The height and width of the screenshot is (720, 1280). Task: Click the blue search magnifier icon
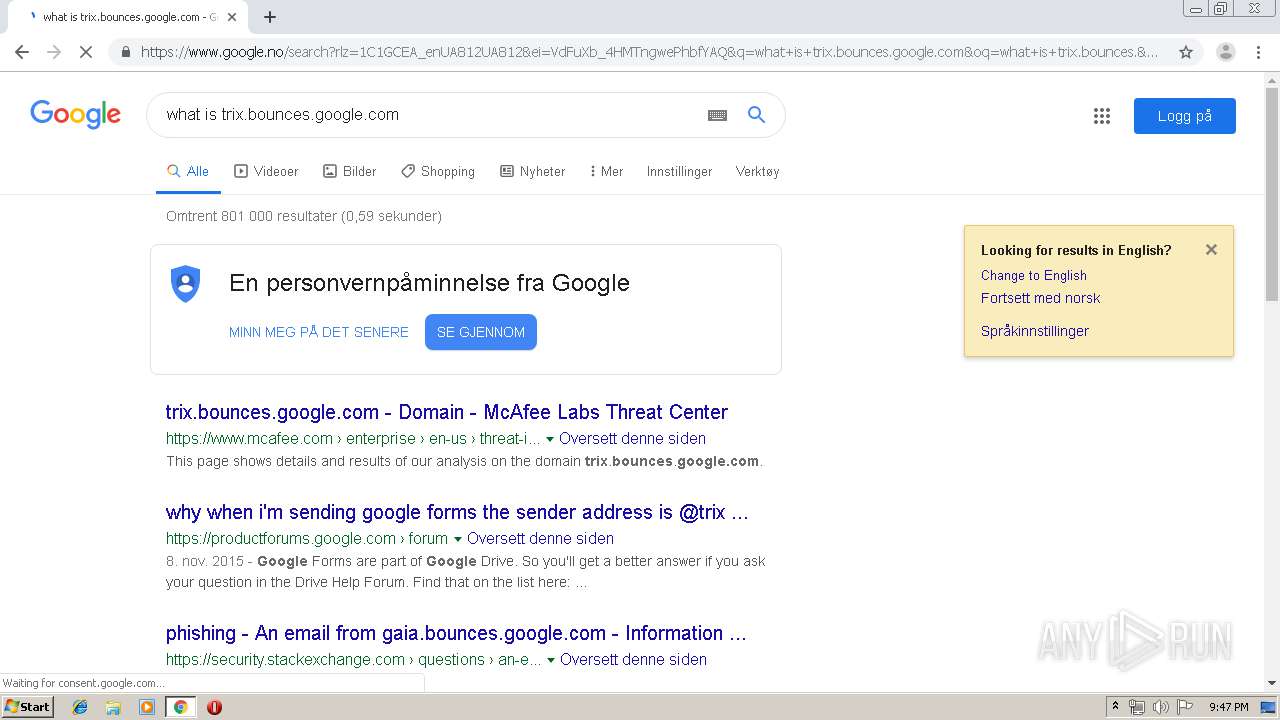757,115
